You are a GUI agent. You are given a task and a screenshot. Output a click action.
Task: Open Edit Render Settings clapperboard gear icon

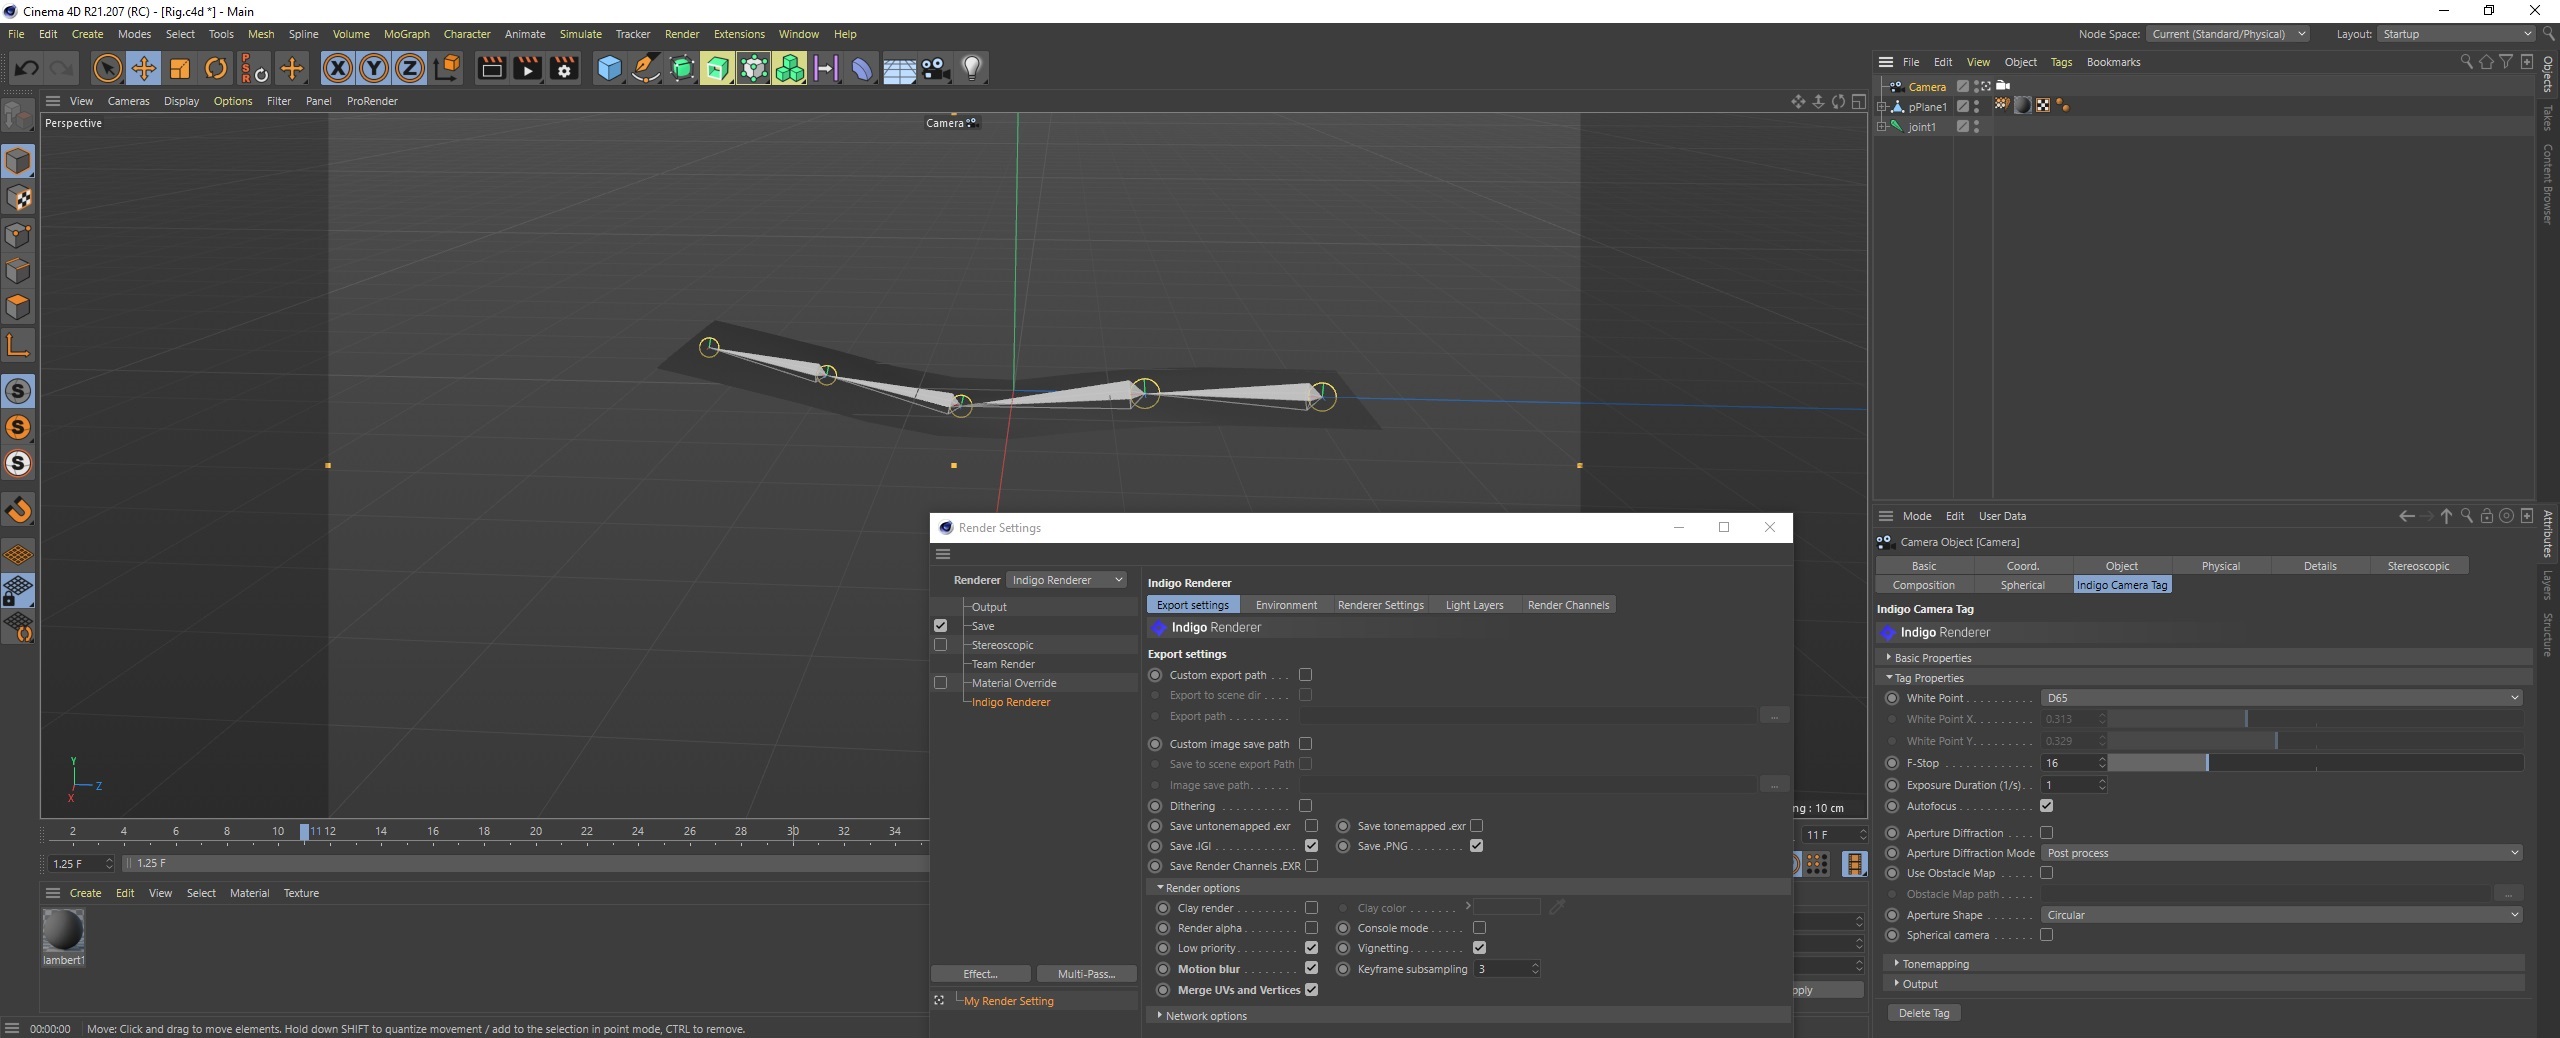564,68
